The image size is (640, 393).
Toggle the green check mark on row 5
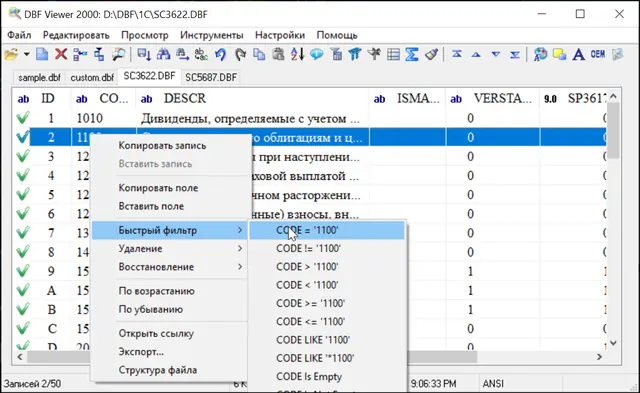[23, 194]
